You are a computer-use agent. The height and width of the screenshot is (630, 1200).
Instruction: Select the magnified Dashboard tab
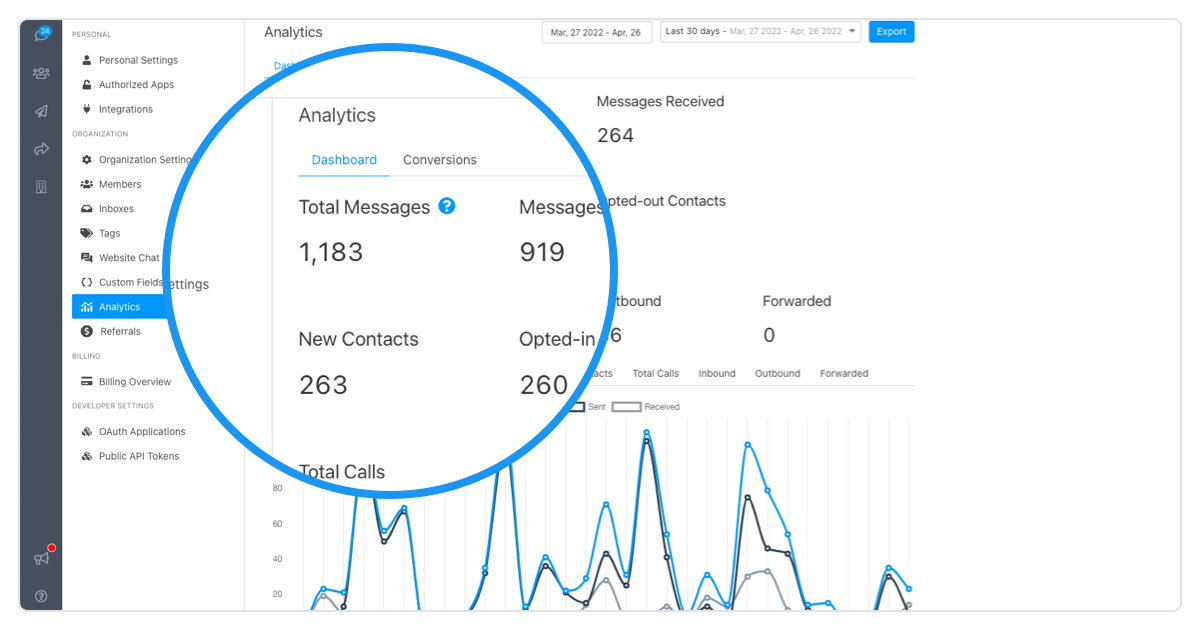click(x=344, y=160)
